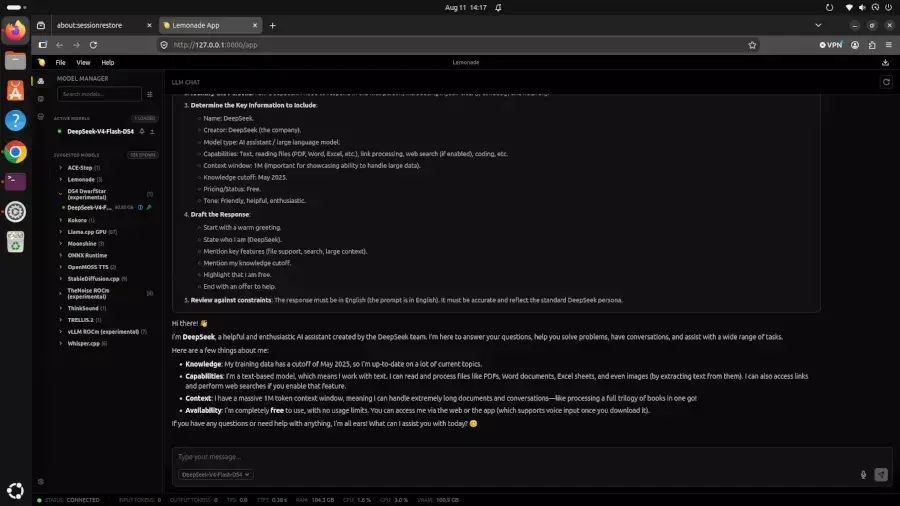This screenshot has height=506, width=900.
Task: Open Firefox application hamburger menu
Action: click(889, 45)
